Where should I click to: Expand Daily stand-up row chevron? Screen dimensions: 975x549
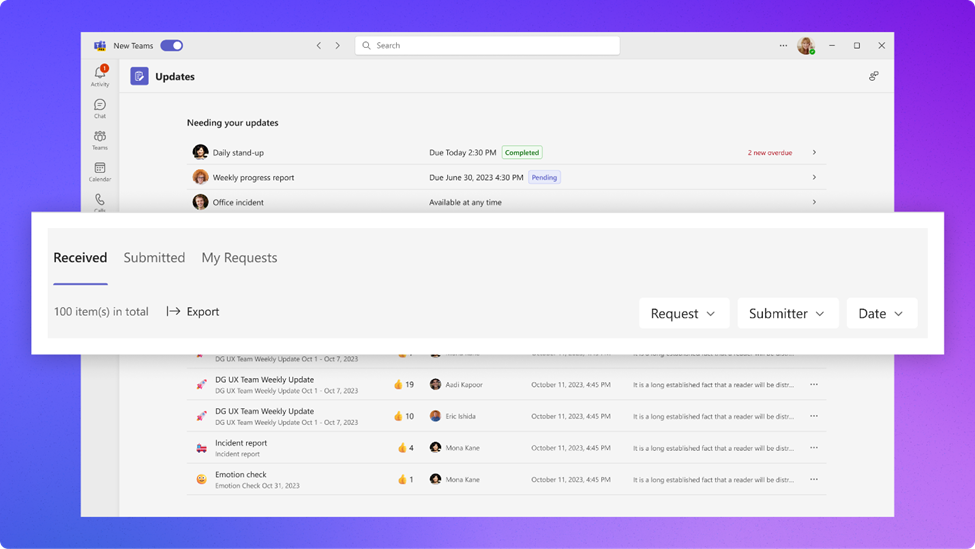814,152
